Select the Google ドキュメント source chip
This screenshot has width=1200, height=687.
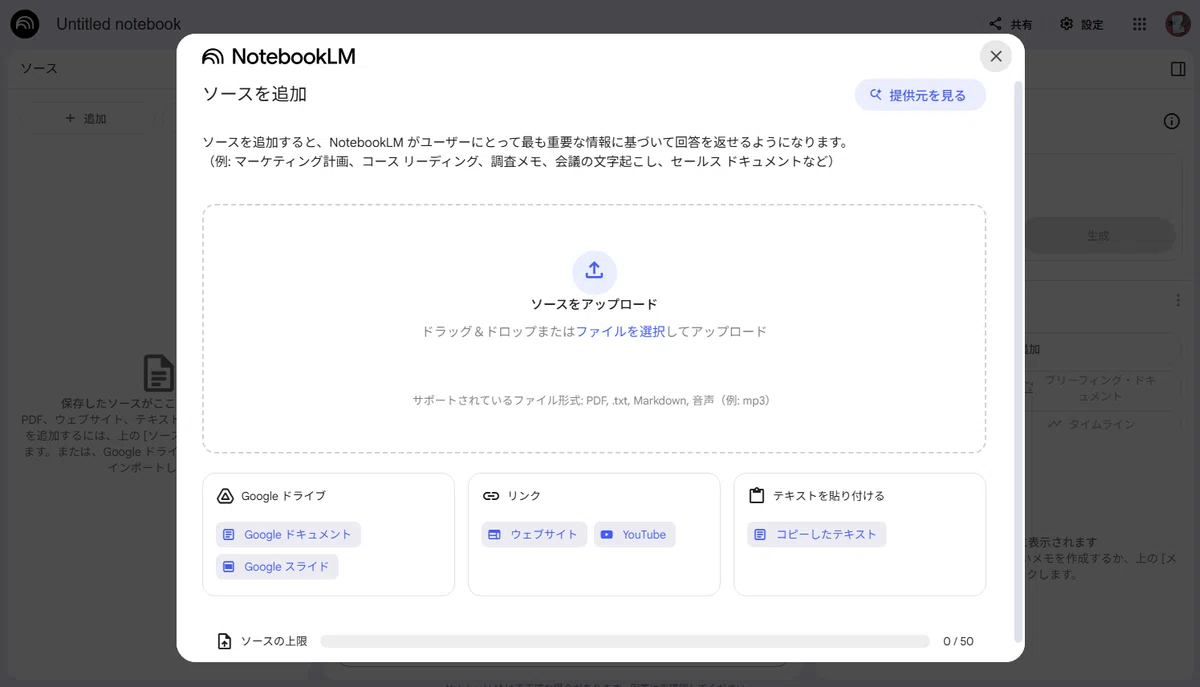pyautogui.click(x=288, y=535)
